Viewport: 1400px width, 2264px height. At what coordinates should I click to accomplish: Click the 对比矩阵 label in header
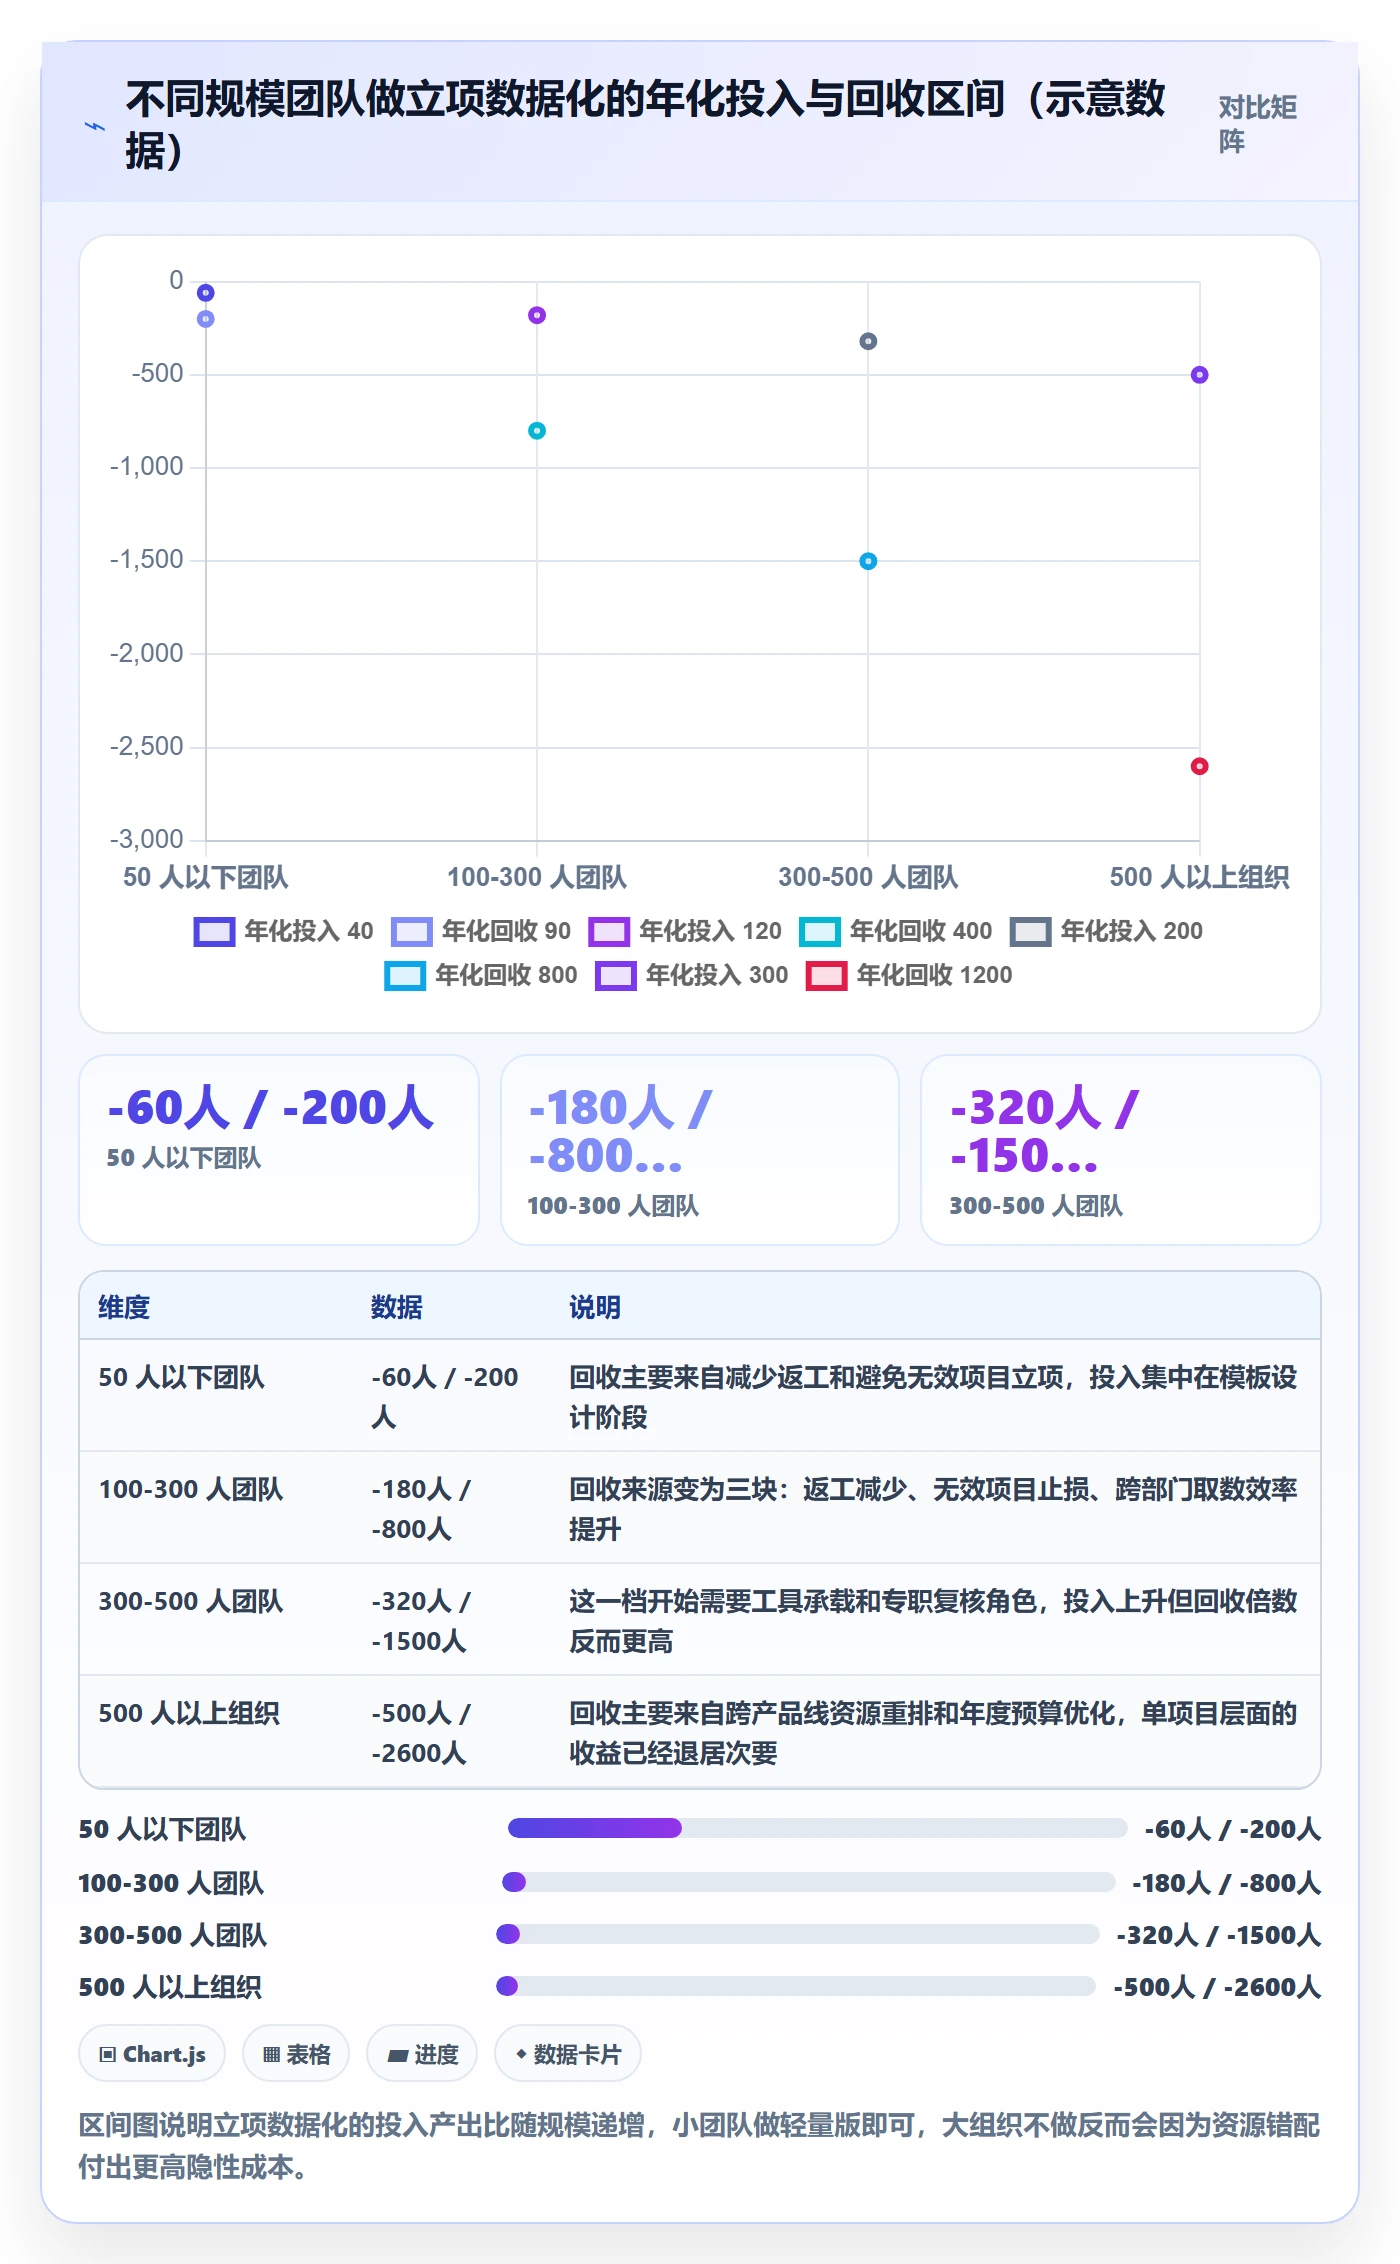(1258, 124)
